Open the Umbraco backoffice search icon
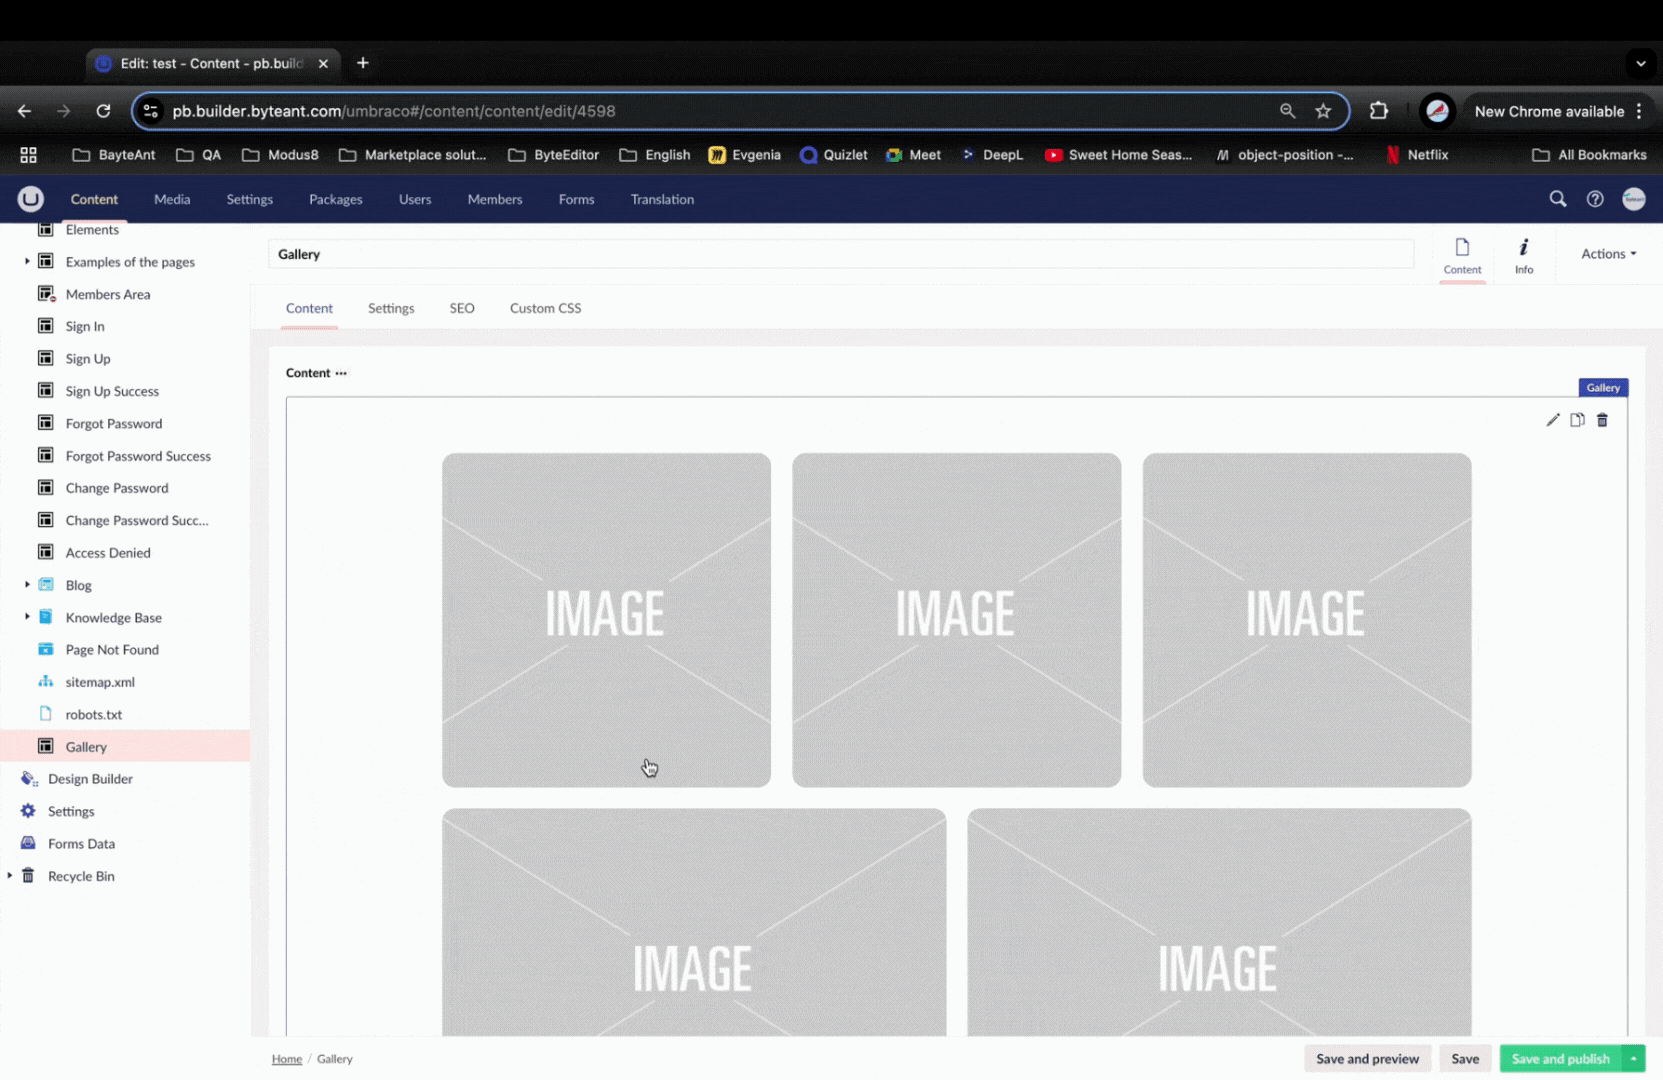1663x1080 pixels. click(x=1557, y=199)
